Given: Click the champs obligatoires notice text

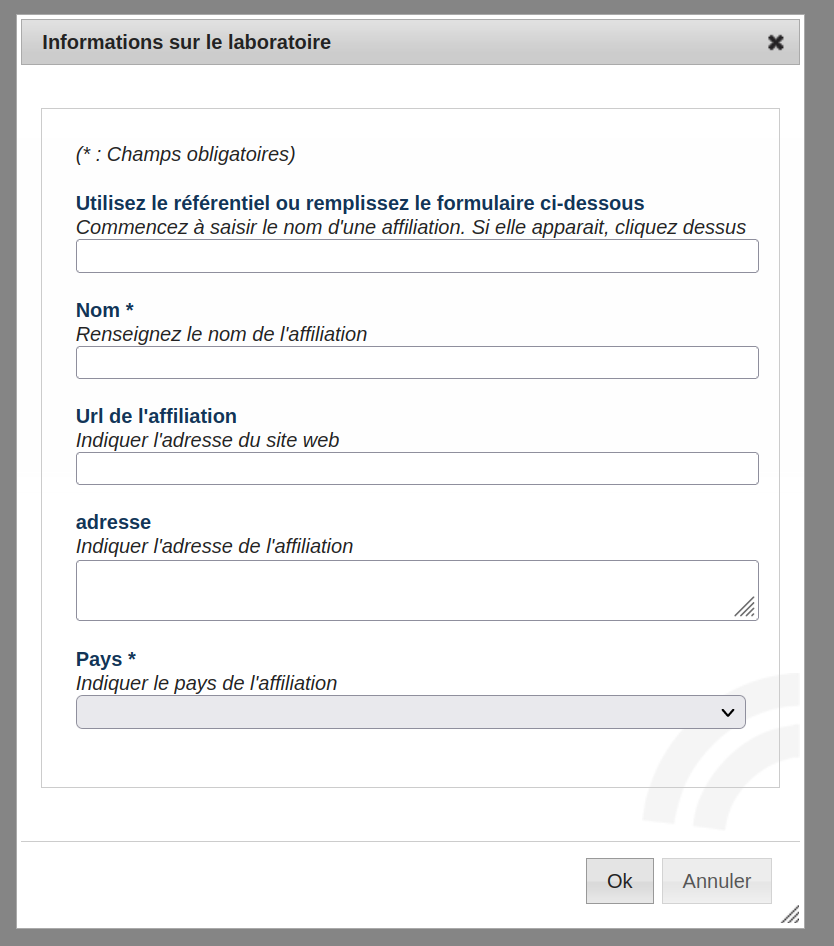Looking at the screenshot, I should click(x=185, y=154).
